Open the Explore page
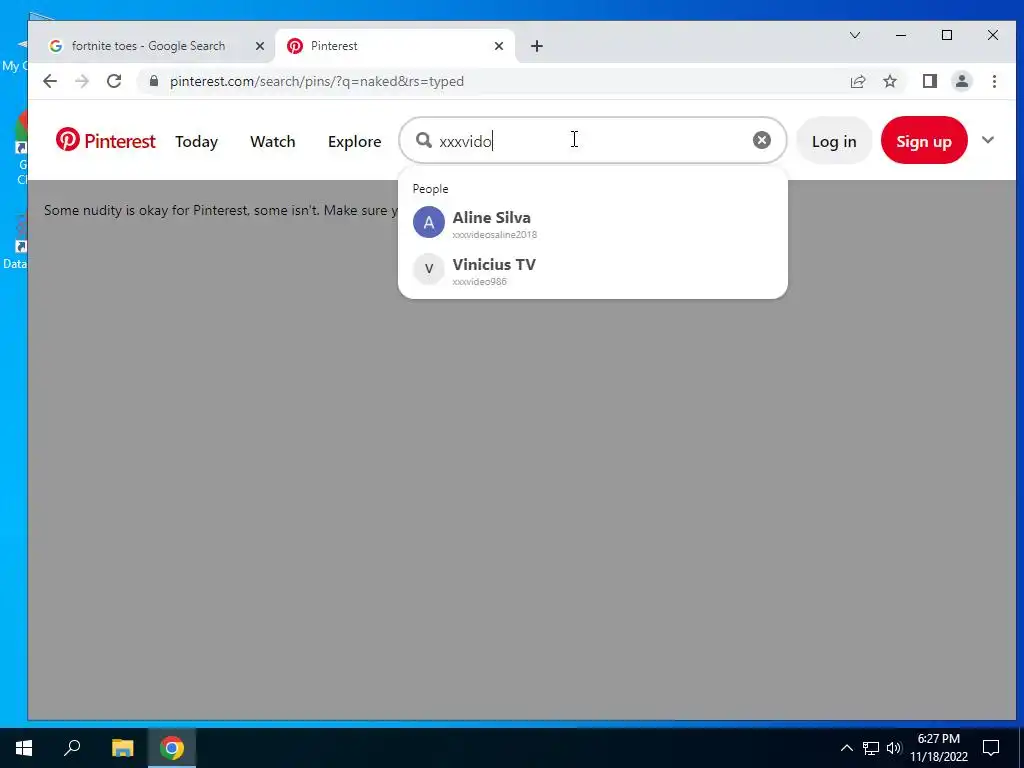Image resolution: width=1024 pixels, height=768 pixels. pyautogui.click(x=354, y=142)
